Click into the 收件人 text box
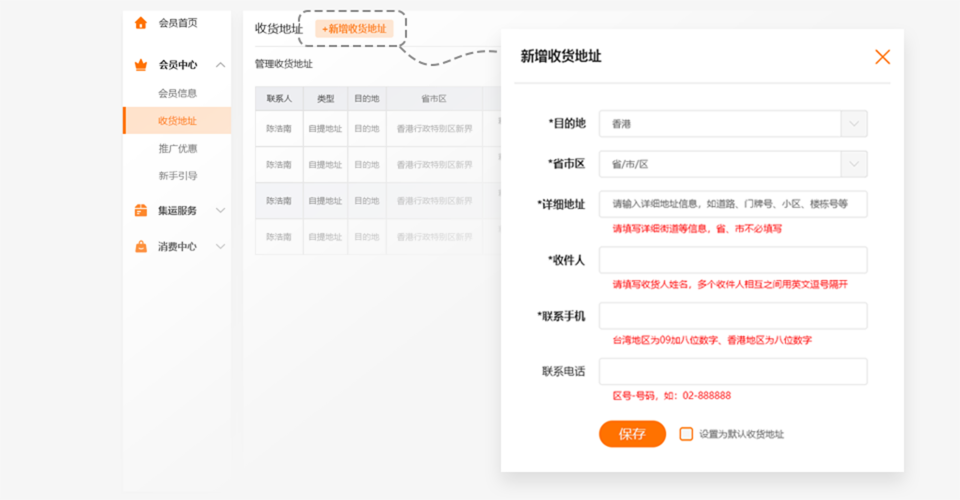This screenshot has width=960, height=500. click(x=732, y=260)
